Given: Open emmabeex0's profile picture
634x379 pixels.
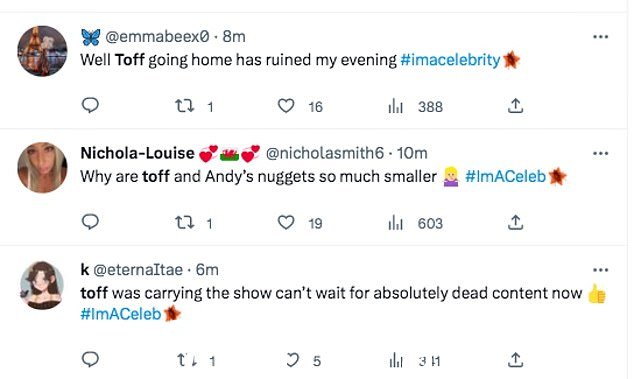Looking at the screenshot, I should [x=42, y=51].
